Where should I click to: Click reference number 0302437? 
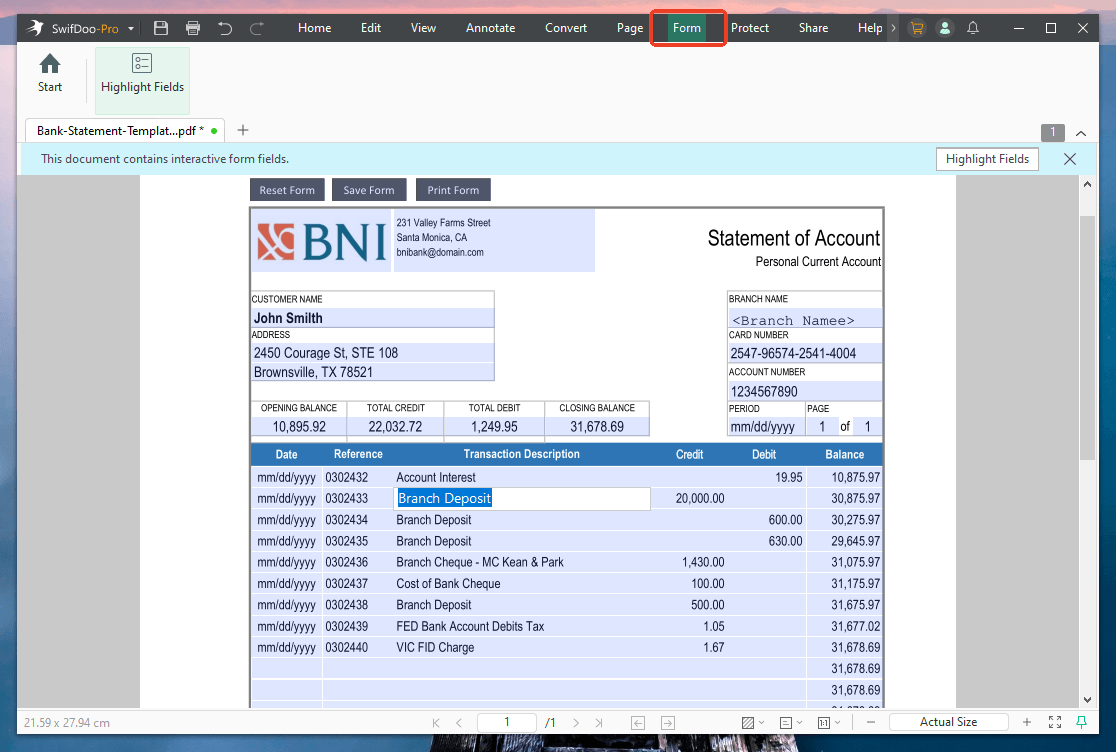pos(347,583)
